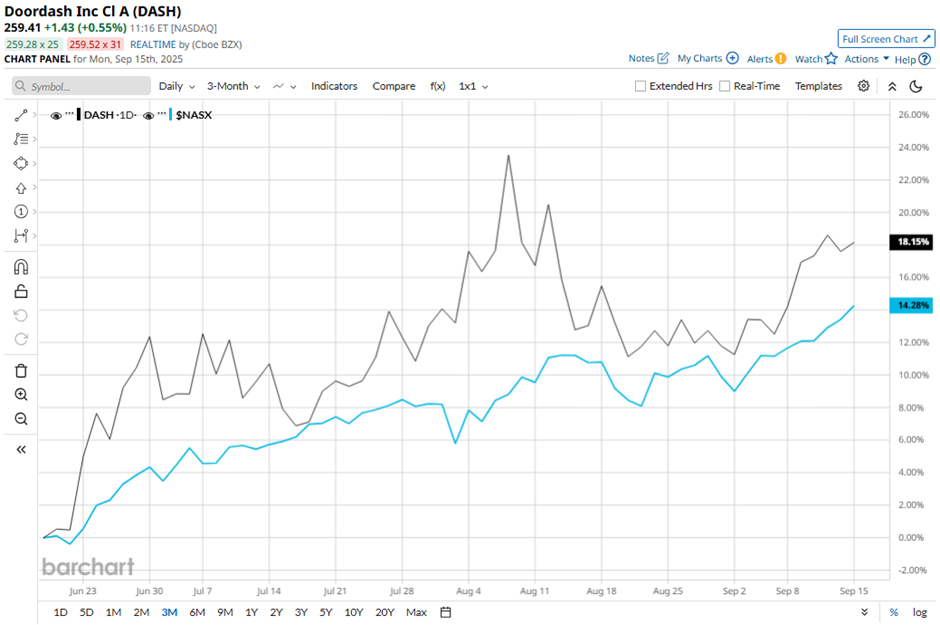Viewport: 940px width, 625px height.
Task: Toggle $NASX series visibility eye icon
Action: 149,116
